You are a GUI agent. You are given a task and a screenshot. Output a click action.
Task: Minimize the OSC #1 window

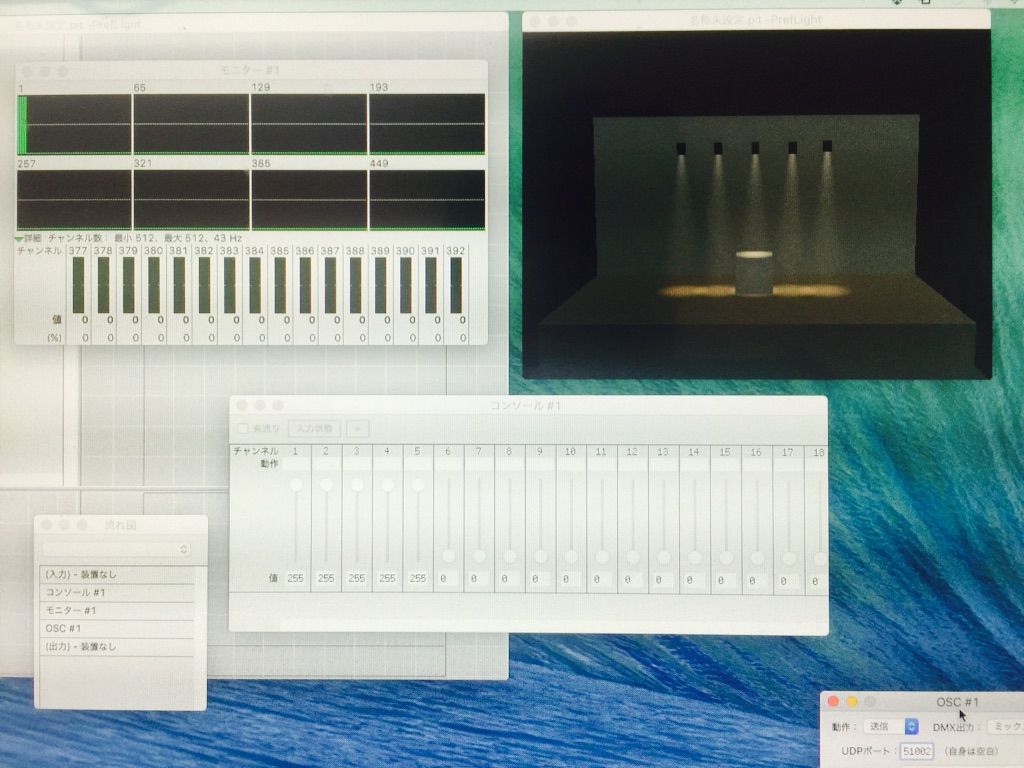[852, 701]
